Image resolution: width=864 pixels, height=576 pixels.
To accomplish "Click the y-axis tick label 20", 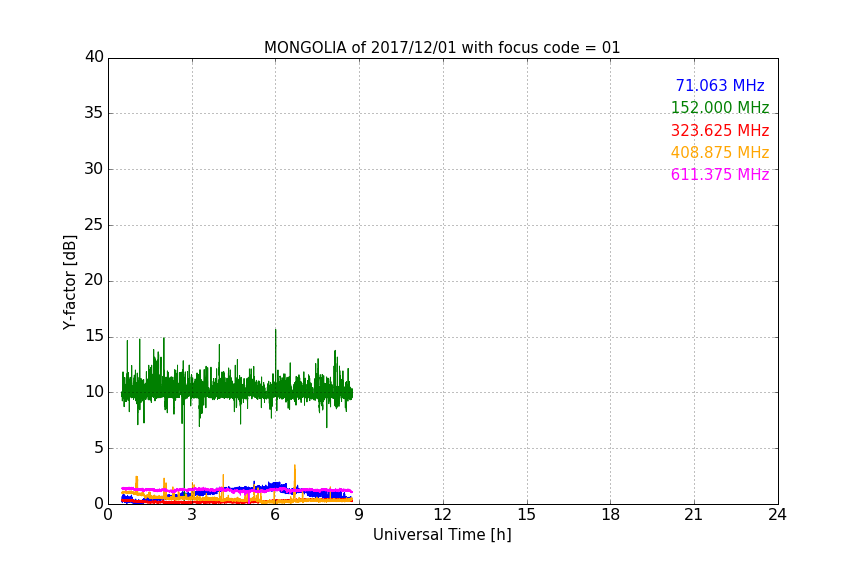I will pos(94,281).
